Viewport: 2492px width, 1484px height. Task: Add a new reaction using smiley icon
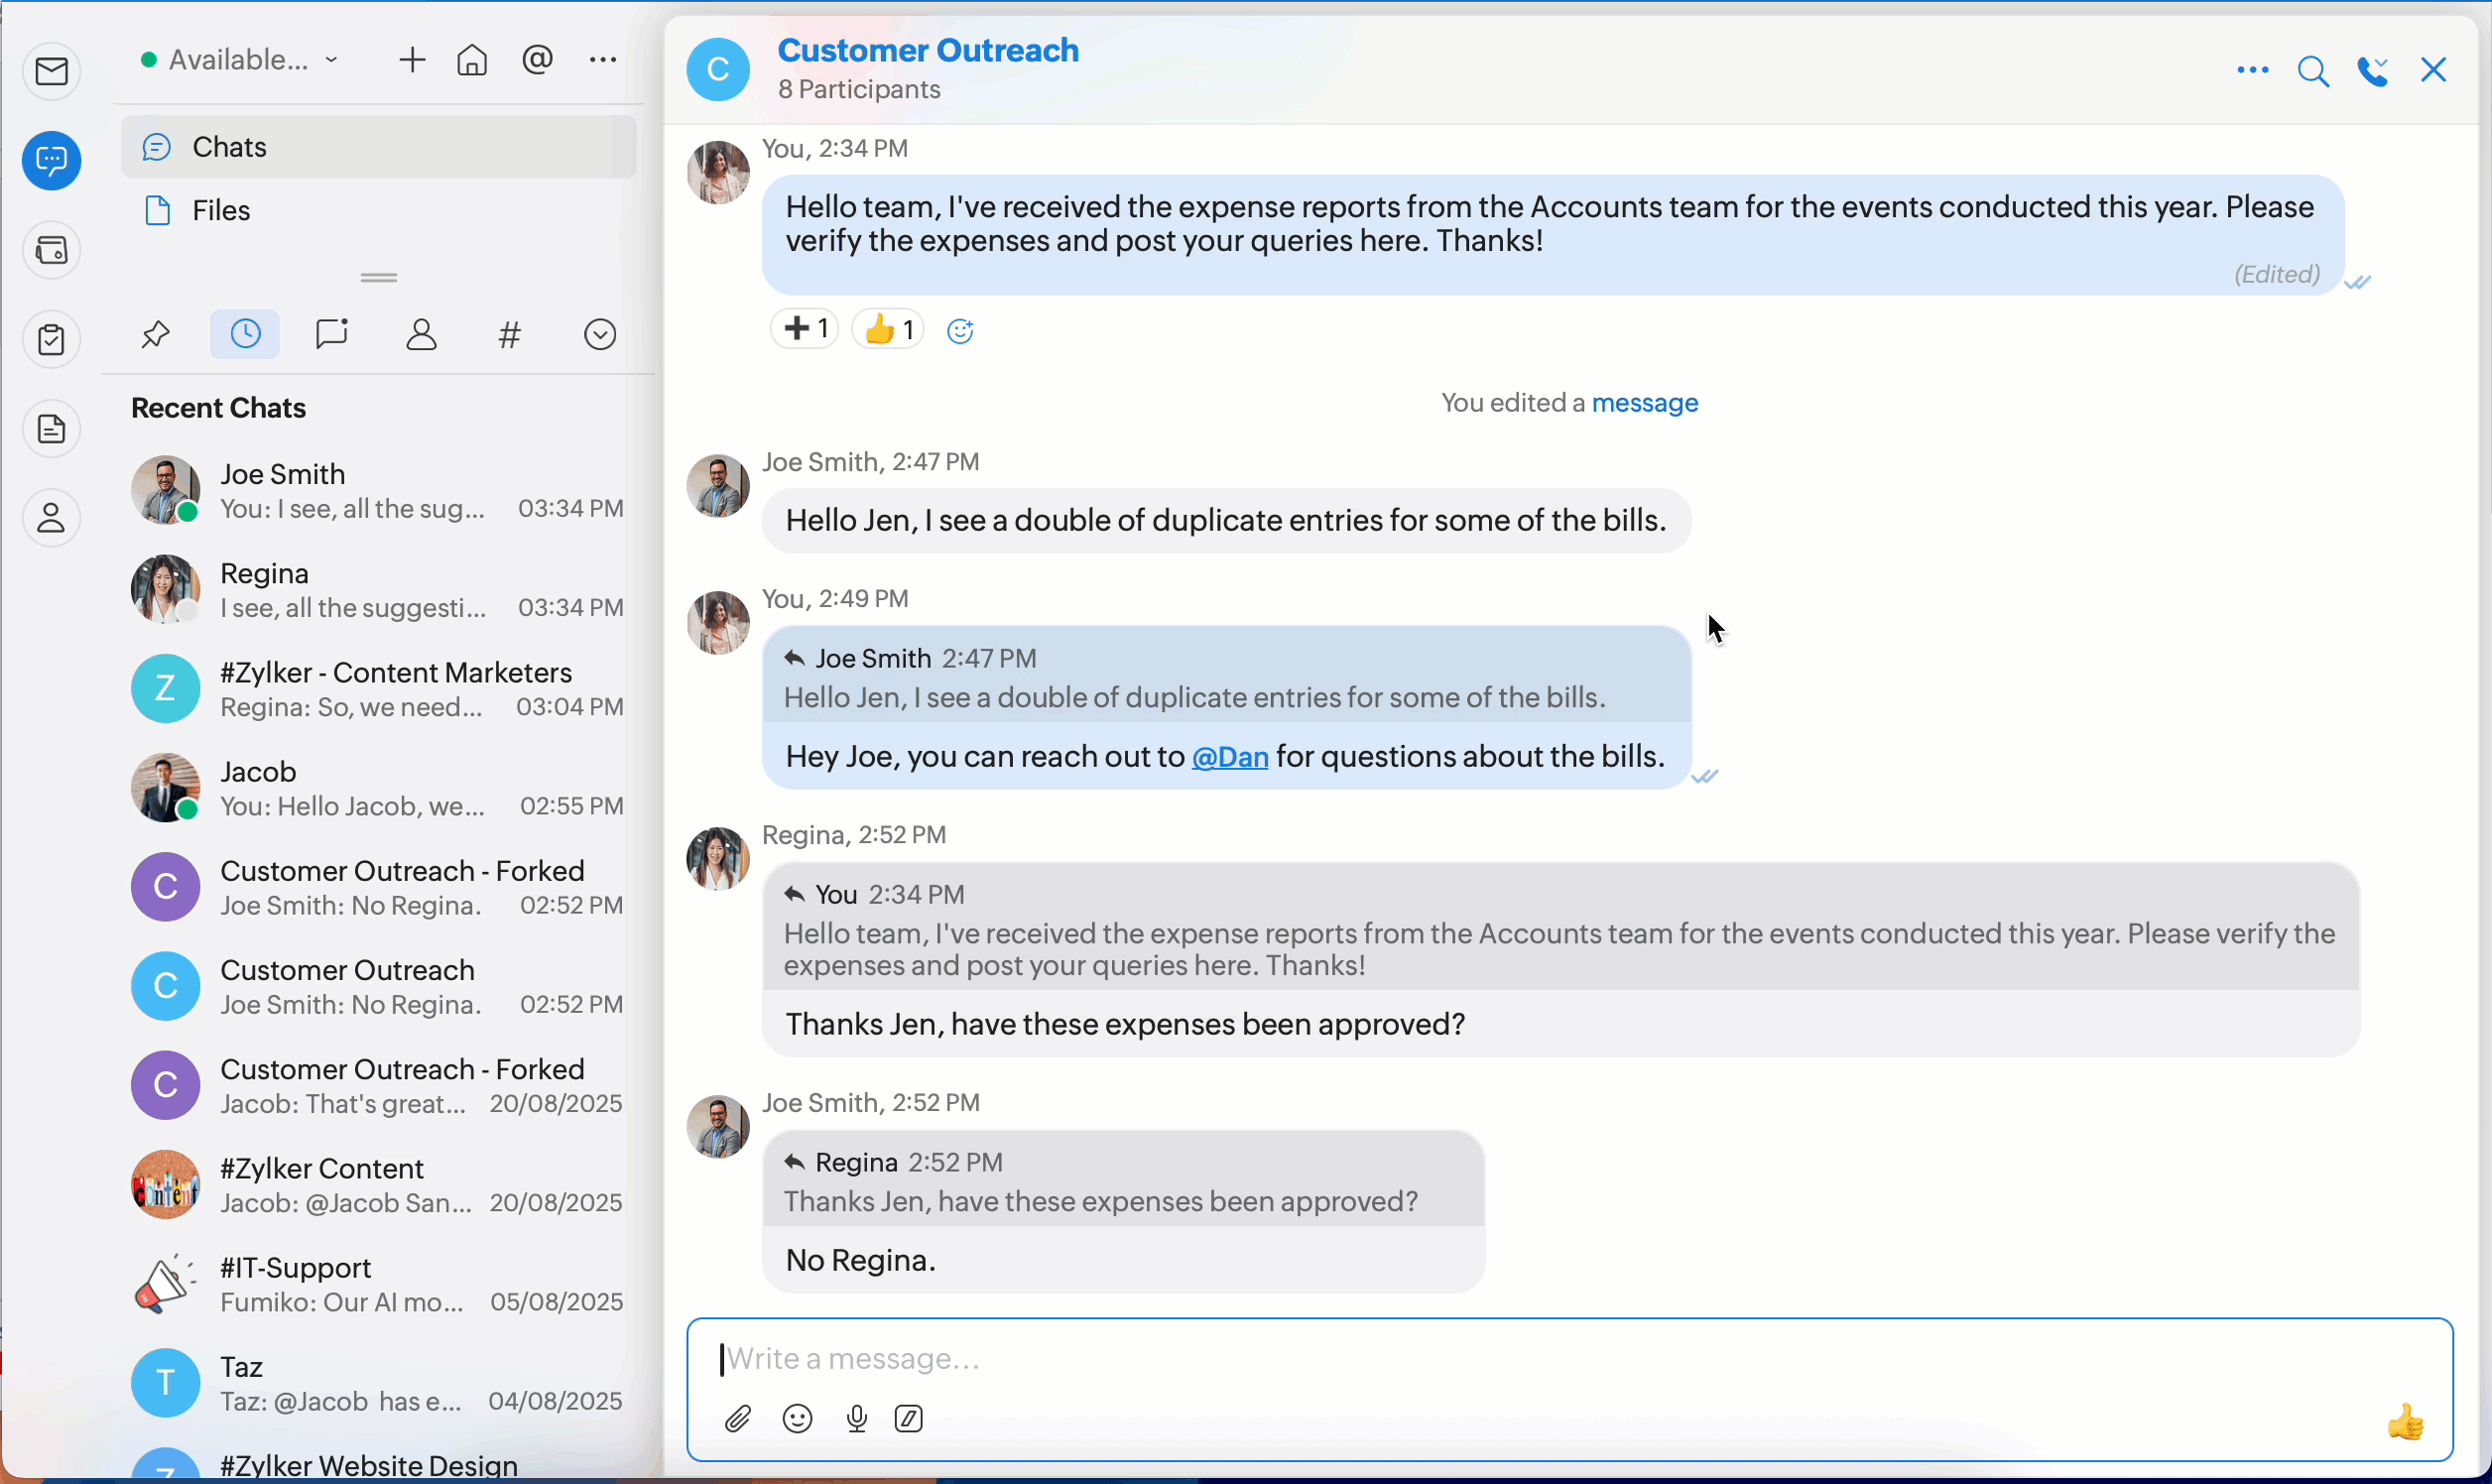(x=960, y=331)
